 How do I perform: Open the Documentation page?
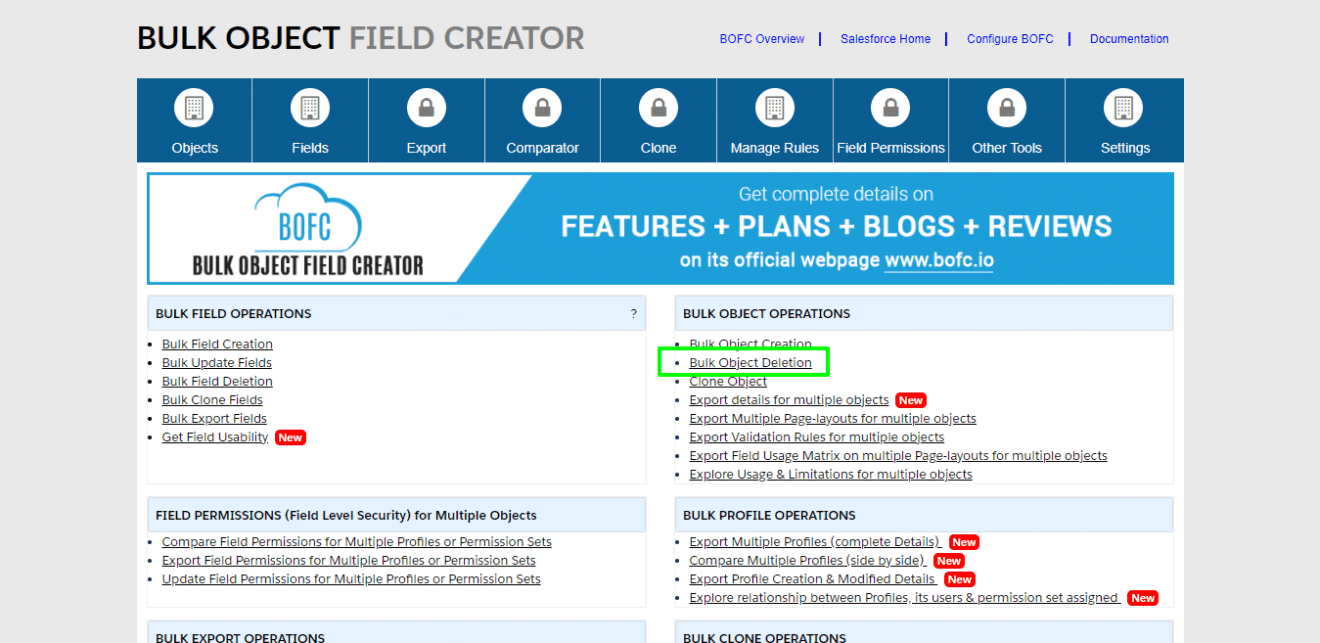pyautogui.click(x=1129, y=38)
